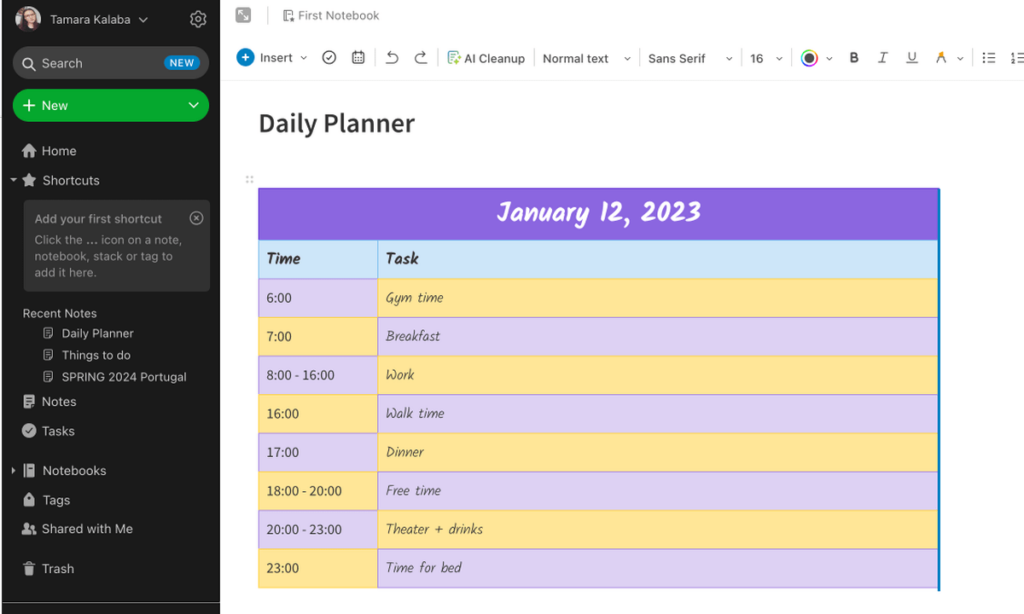Insert a numbered list

pos(1015,58)
